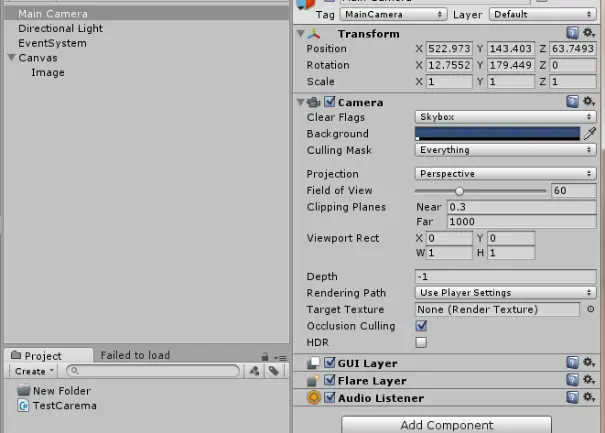Enable the HDR checkbox
The width and height of the screenshot is (605, 433).
[421, 342]
